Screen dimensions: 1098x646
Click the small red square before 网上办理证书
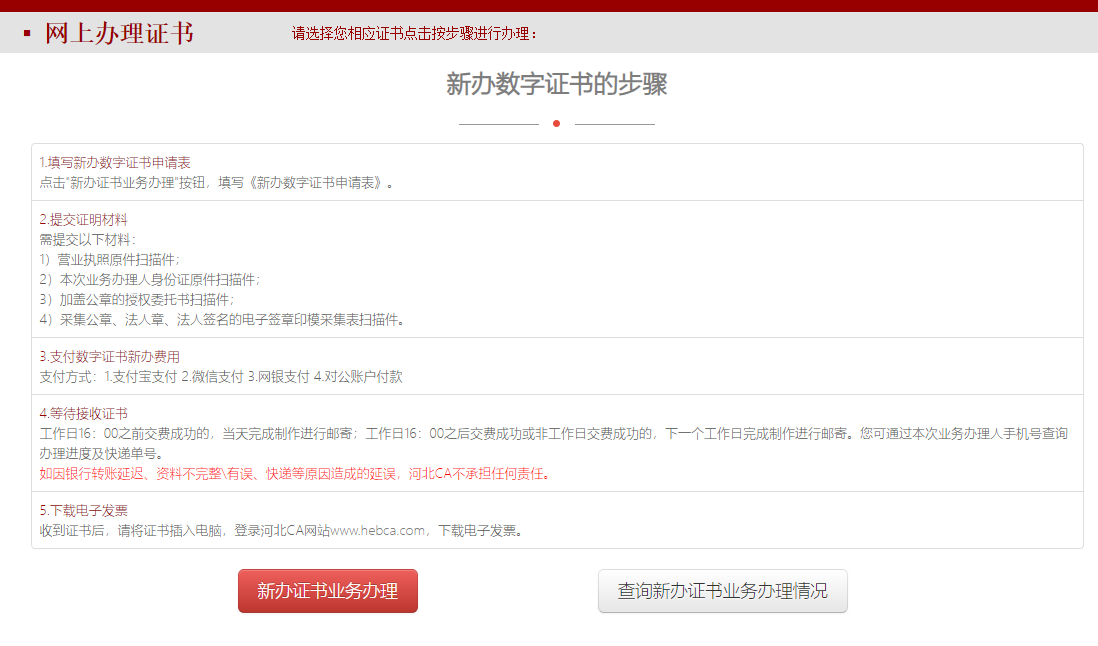(27, 34)
